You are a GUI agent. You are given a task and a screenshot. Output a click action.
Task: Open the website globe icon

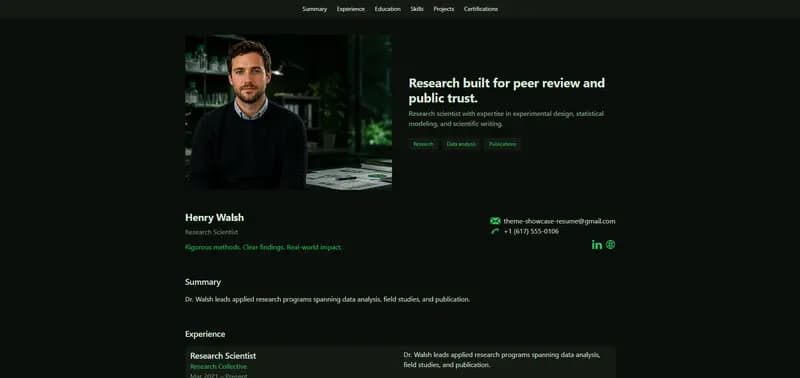[x=610, y=244]
